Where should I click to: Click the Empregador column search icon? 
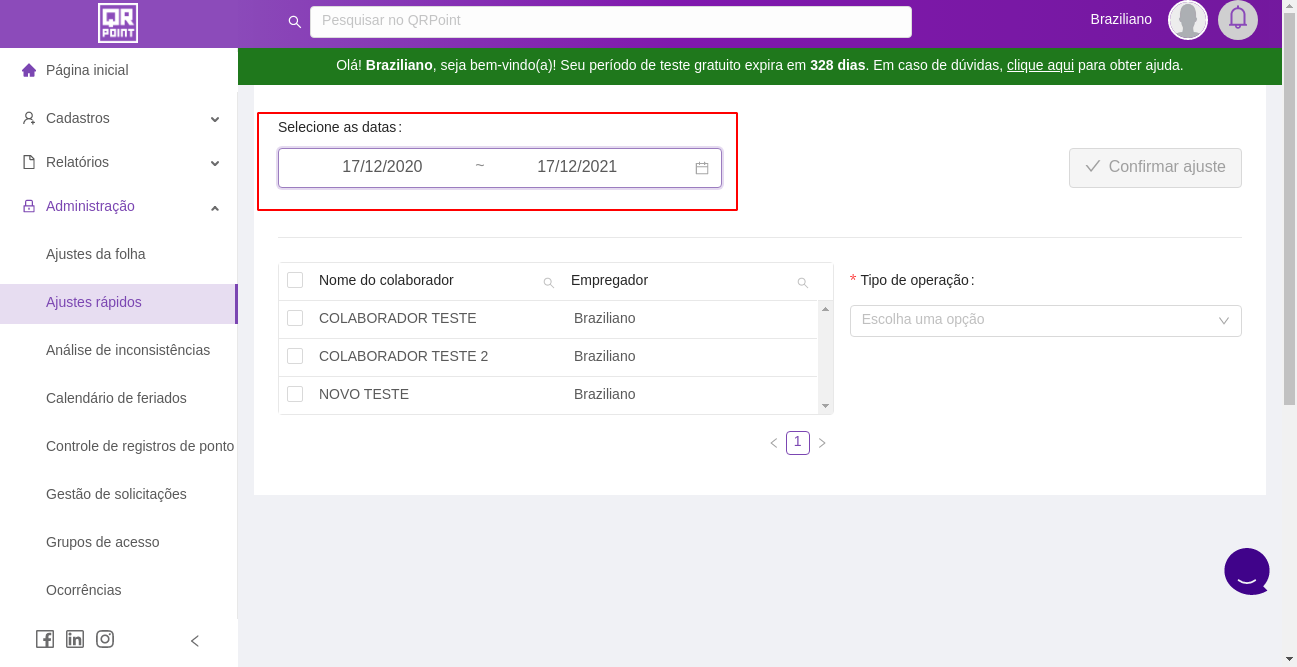point(802,283)
